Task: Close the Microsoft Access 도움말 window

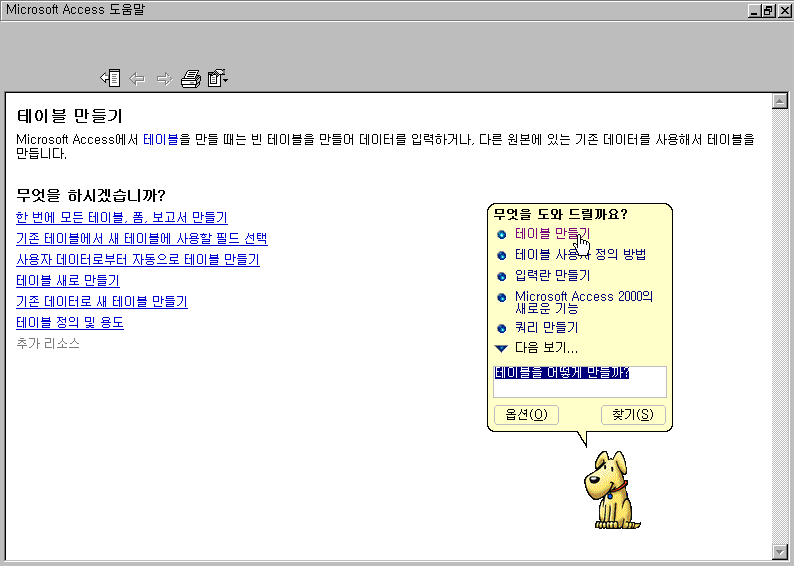Action: [x=784, y=11]
